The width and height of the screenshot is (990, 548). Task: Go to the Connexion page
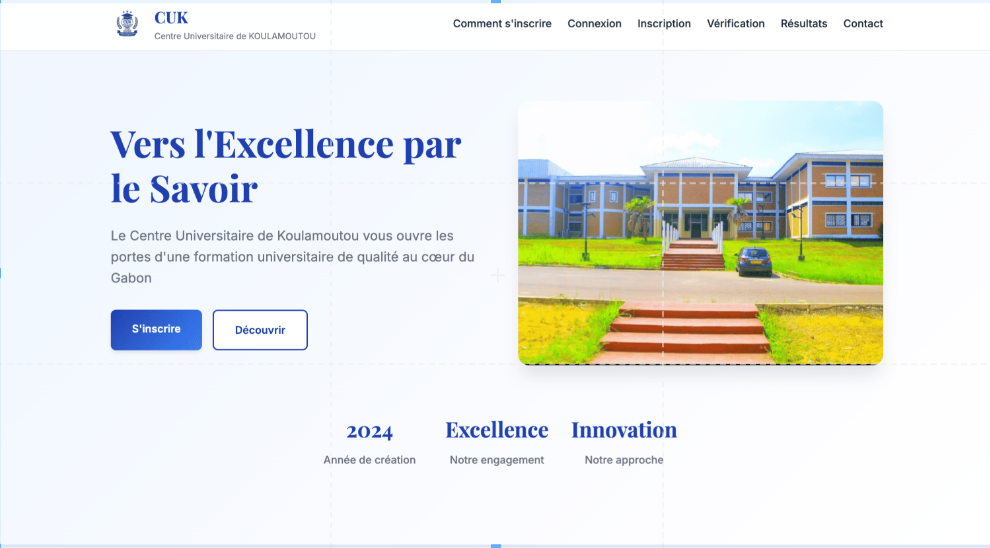tap(594, 24)
